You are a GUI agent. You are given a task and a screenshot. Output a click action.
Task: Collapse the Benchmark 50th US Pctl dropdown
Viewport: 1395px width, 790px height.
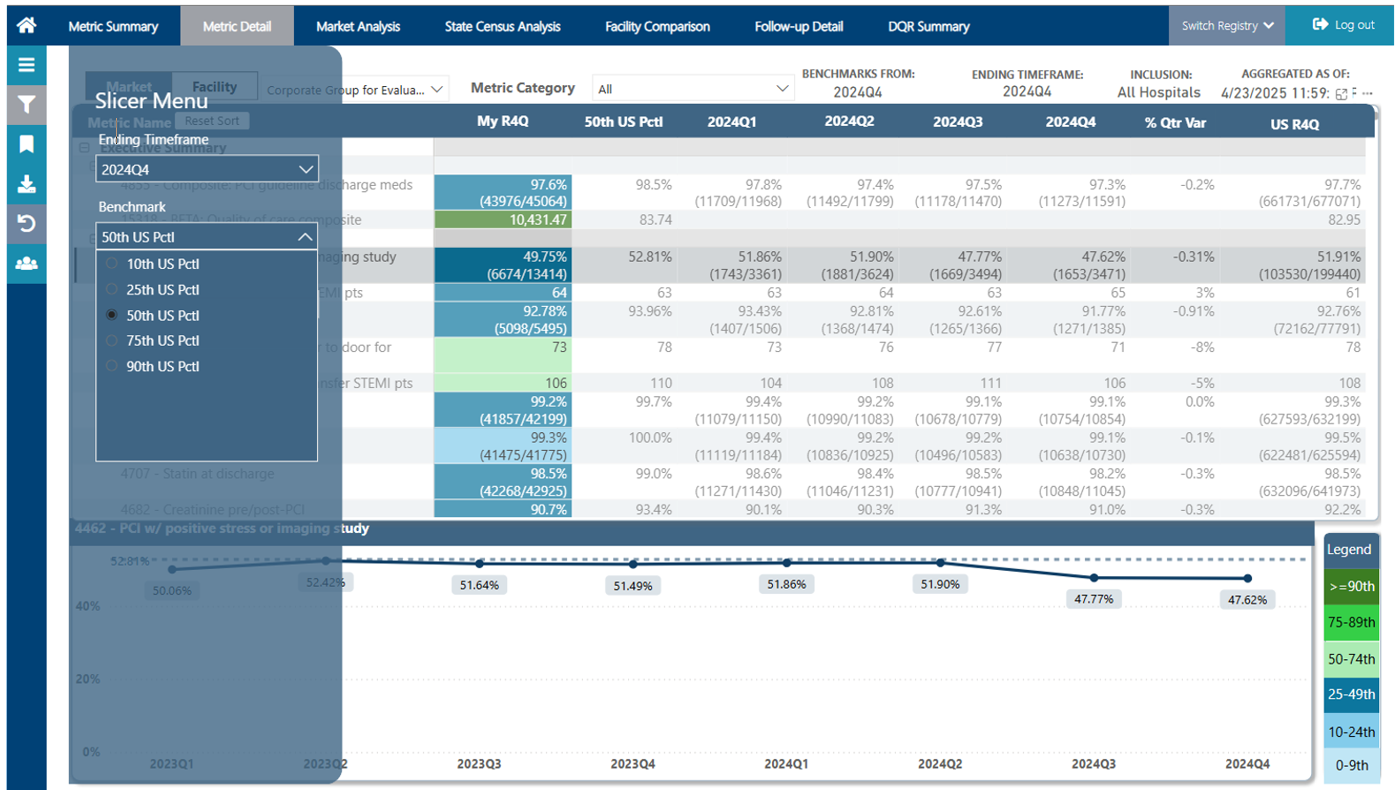tap(207, 237)
